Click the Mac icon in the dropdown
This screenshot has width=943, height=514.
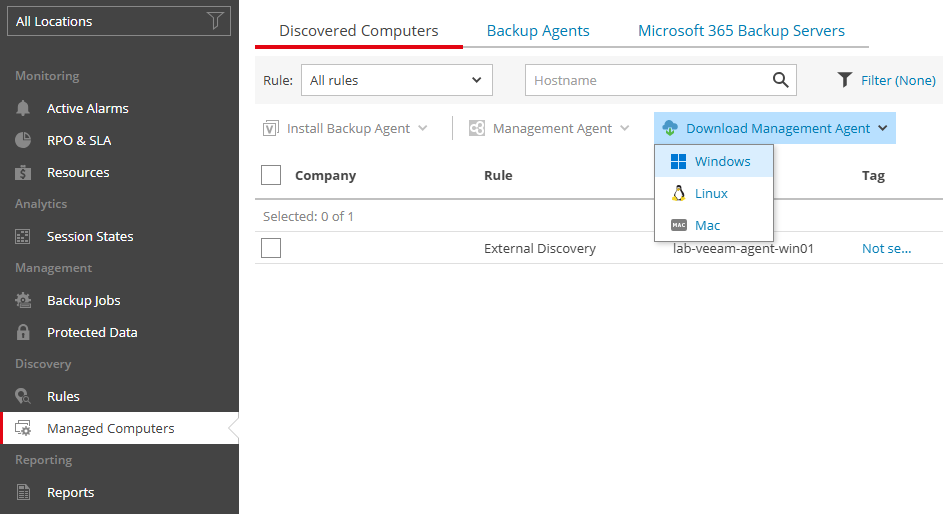pos(678,225)
